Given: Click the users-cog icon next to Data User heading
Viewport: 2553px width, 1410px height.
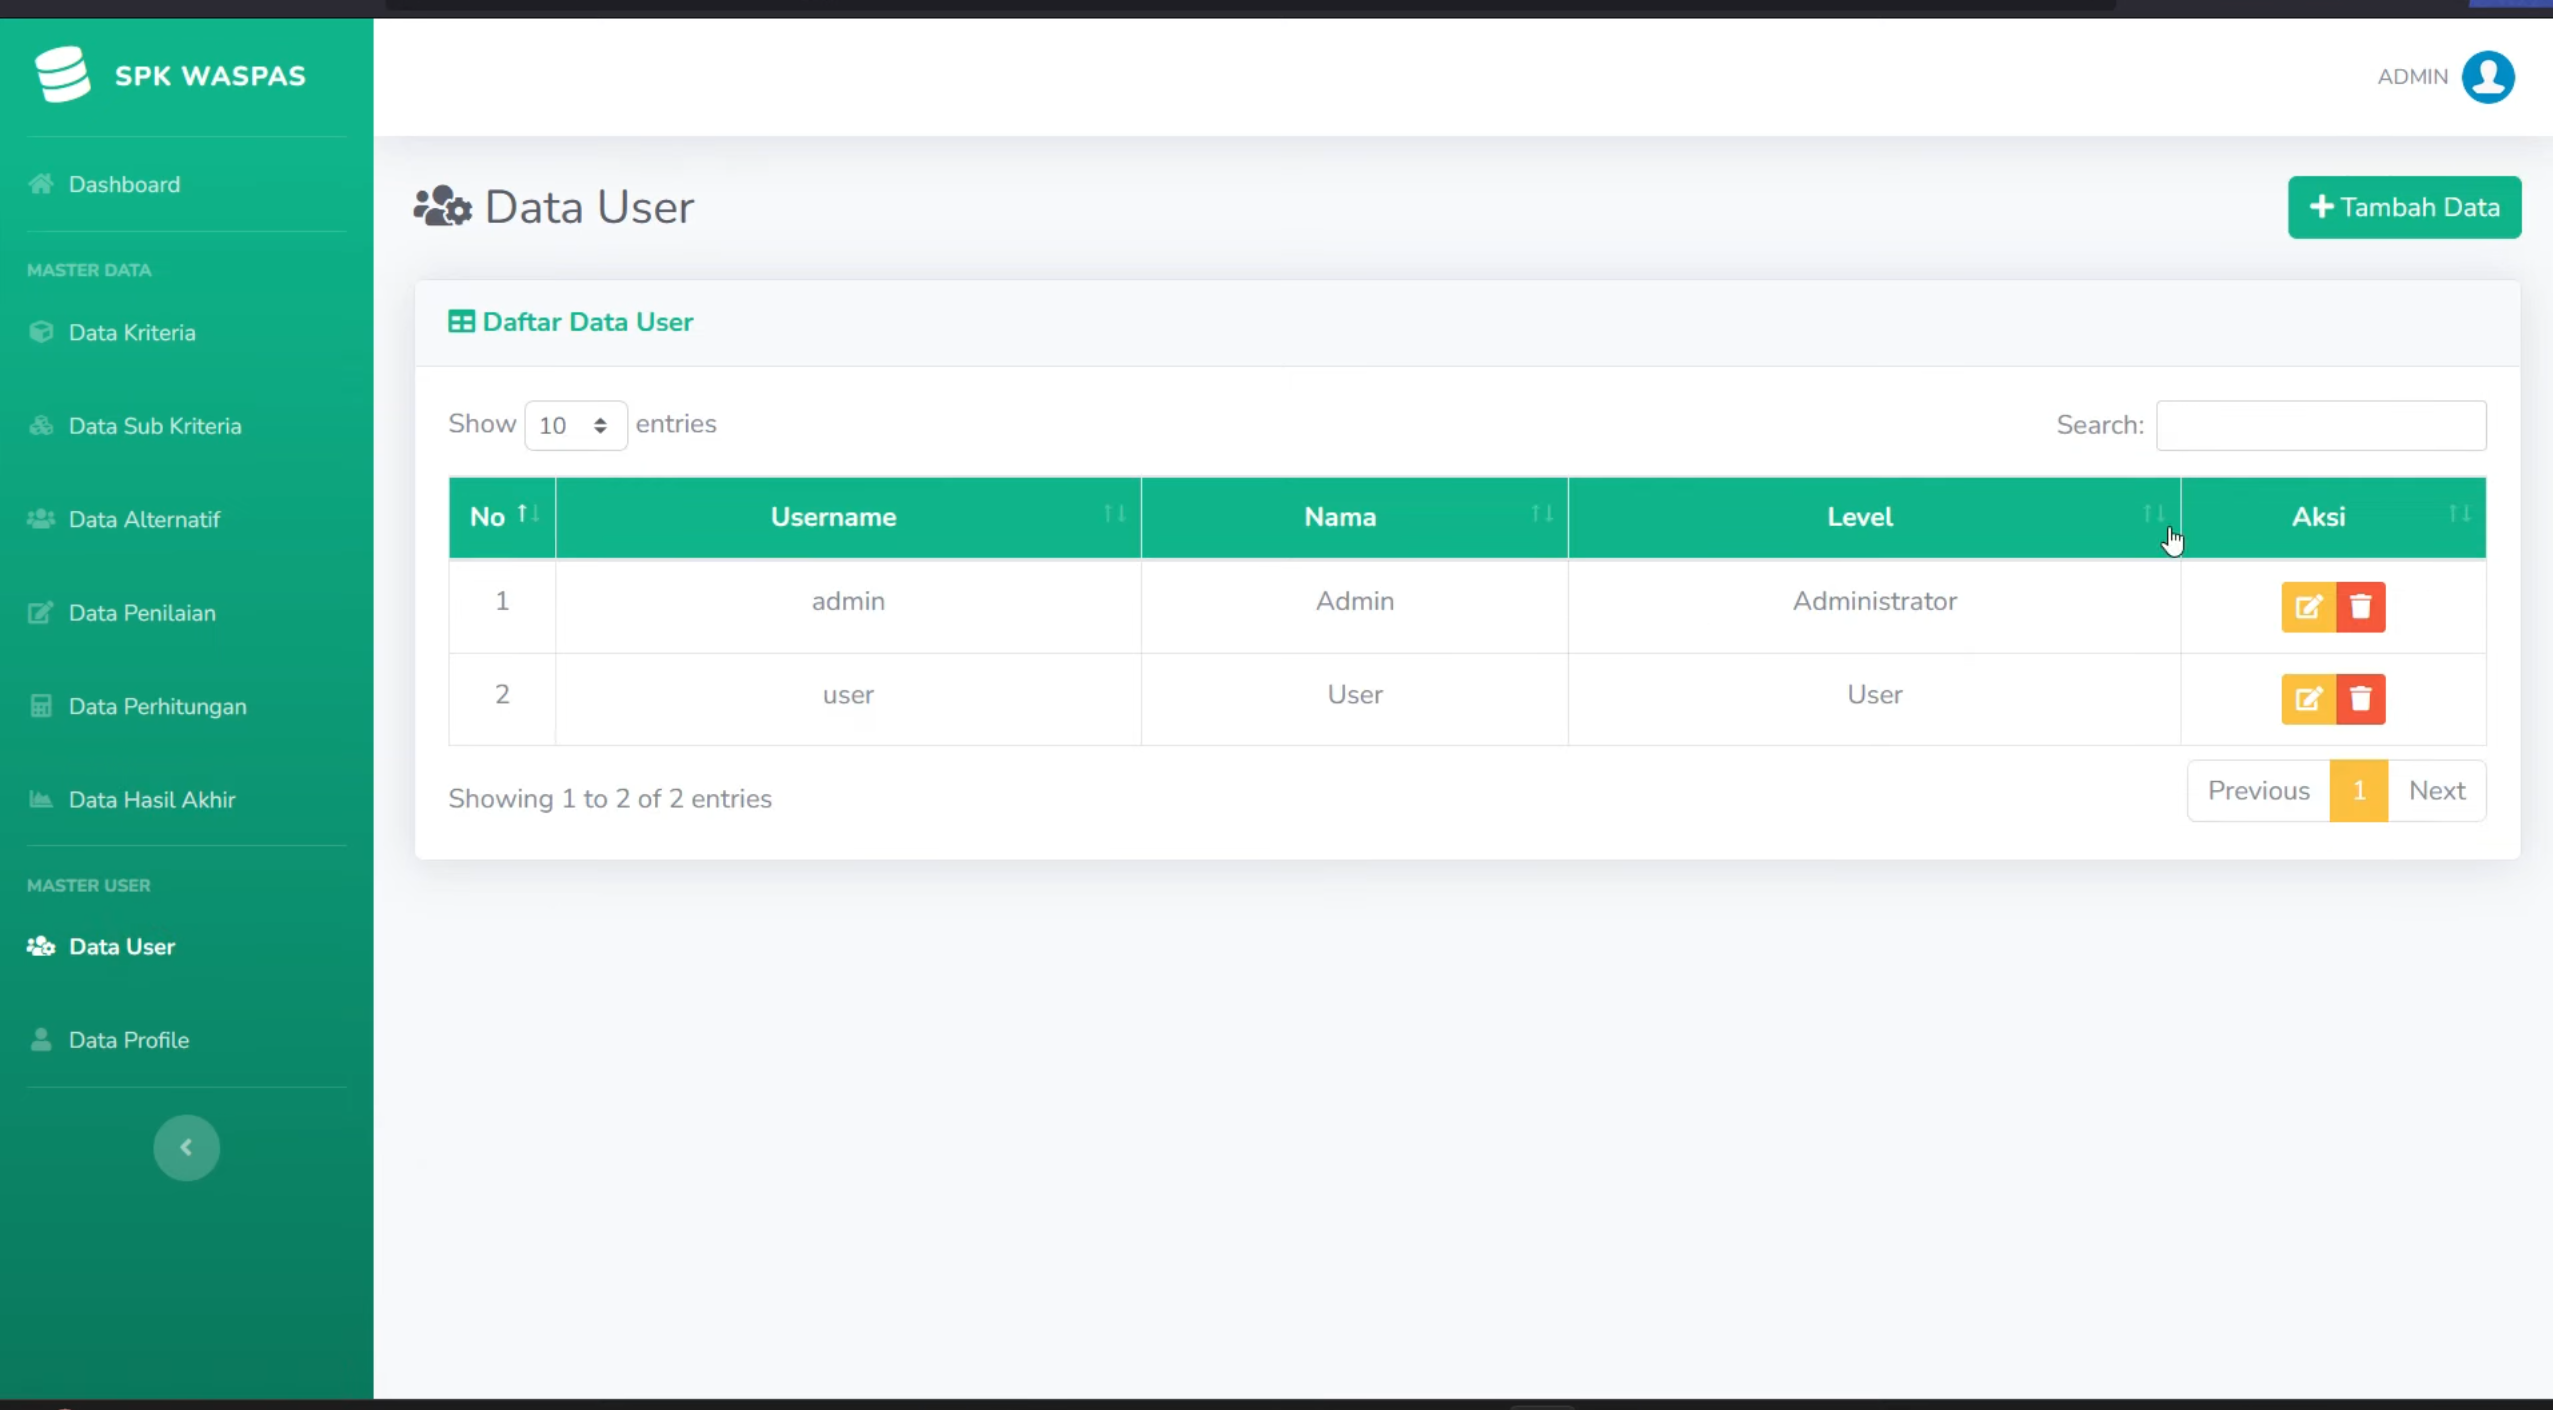Looking at the screenshot, I should pyautogui.click(x=442, y=207).
